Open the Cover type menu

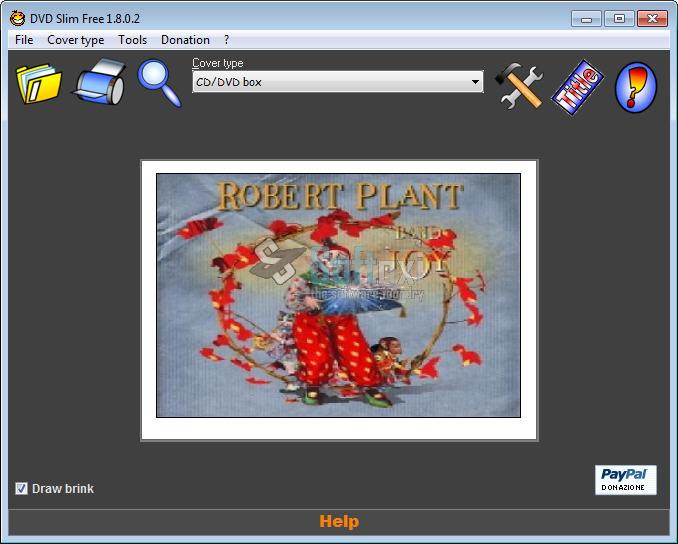click(x=76, y=40)
